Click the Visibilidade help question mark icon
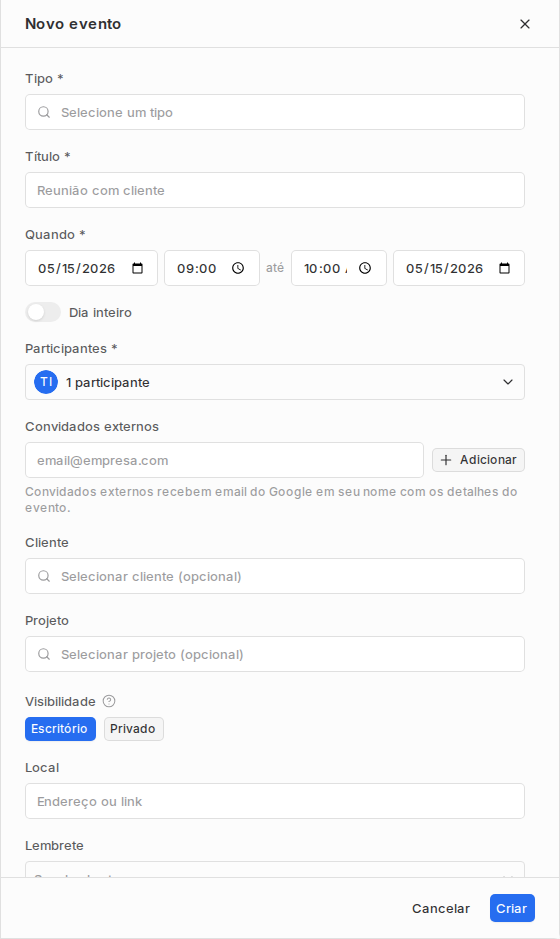The image size is (560, 939). [x=109, y=701]
